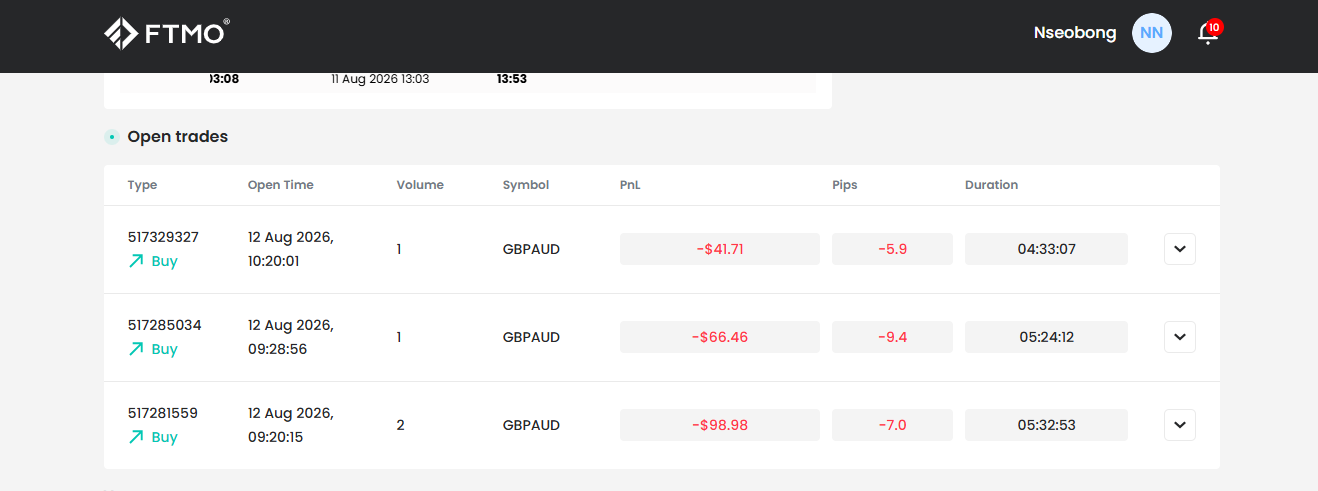Click the PnL column header
Image resolution: width=1318 pixels, height=491 pixels.
tap(630, 185)
